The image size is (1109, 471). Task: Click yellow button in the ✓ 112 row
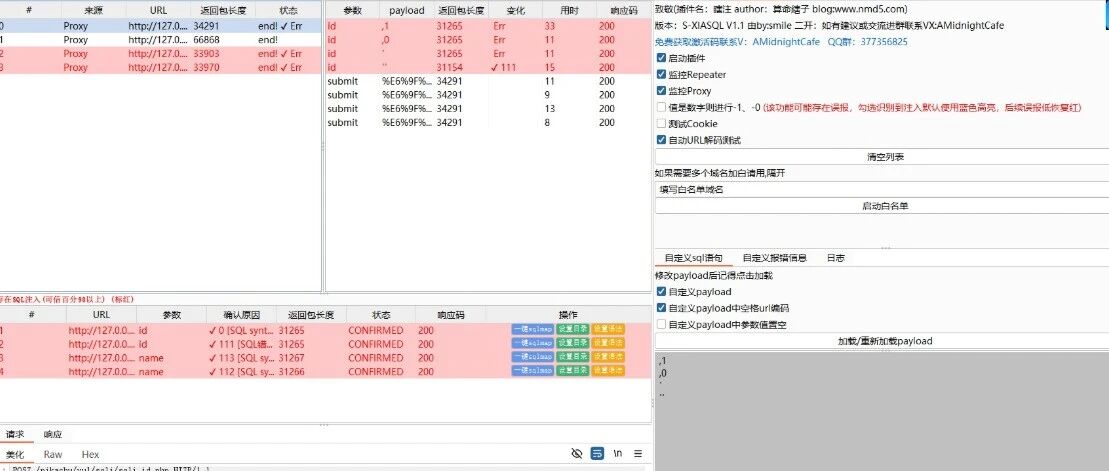tap(608, 371)
